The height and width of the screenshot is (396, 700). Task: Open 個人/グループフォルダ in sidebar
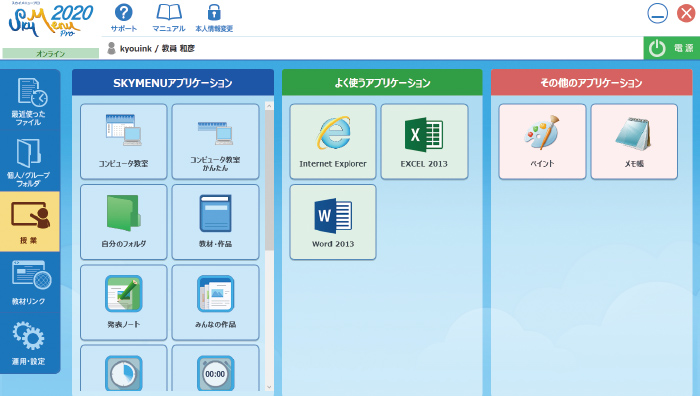tap(29, 162)
